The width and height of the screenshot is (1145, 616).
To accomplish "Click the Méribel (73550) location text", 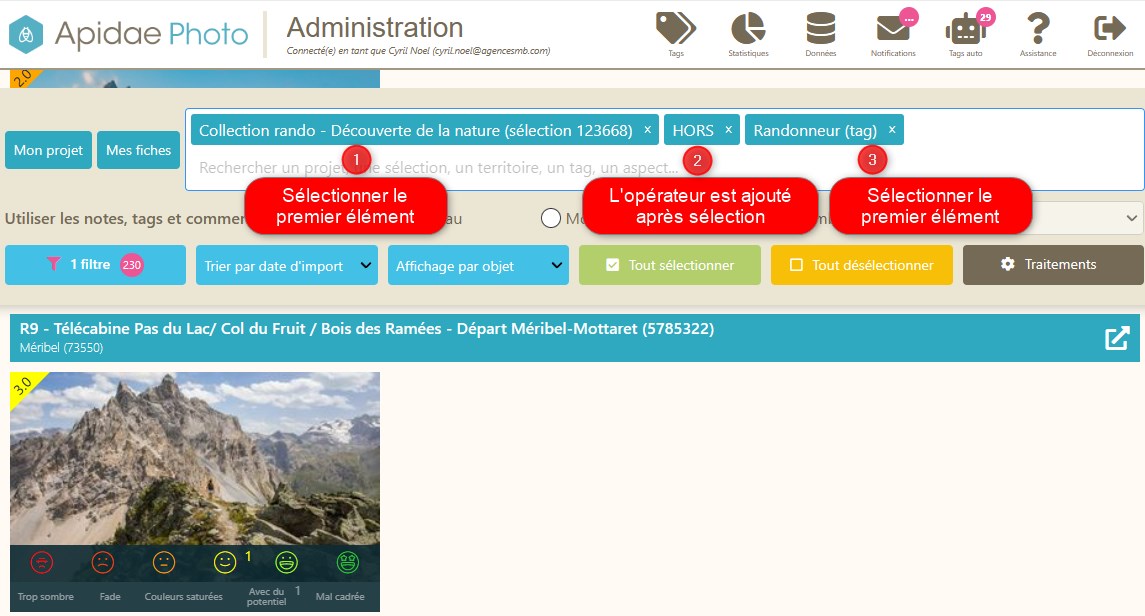I will (x=61, y=347).
